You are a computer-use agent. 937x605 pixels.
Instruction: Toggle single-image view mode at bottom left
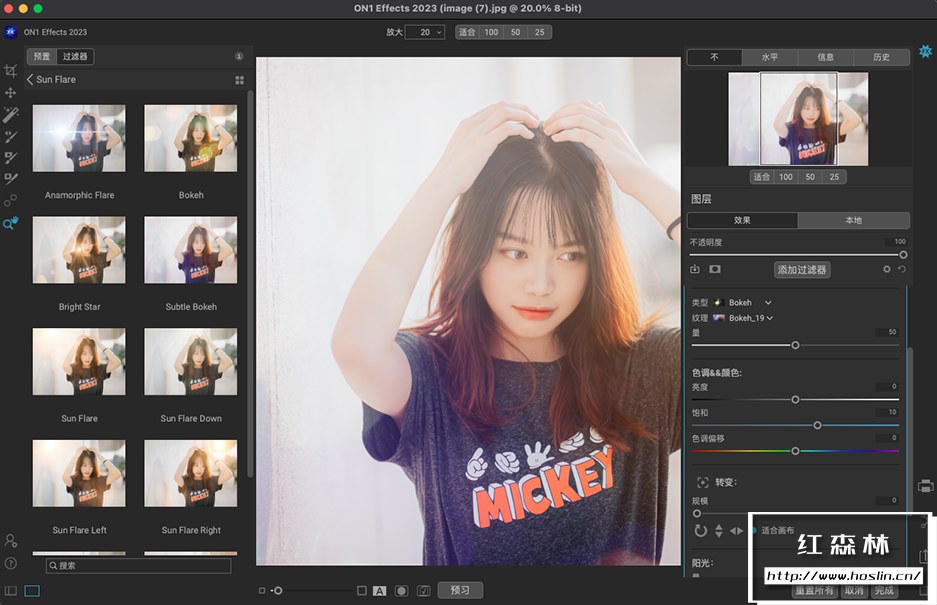click(x=32, y=591)
